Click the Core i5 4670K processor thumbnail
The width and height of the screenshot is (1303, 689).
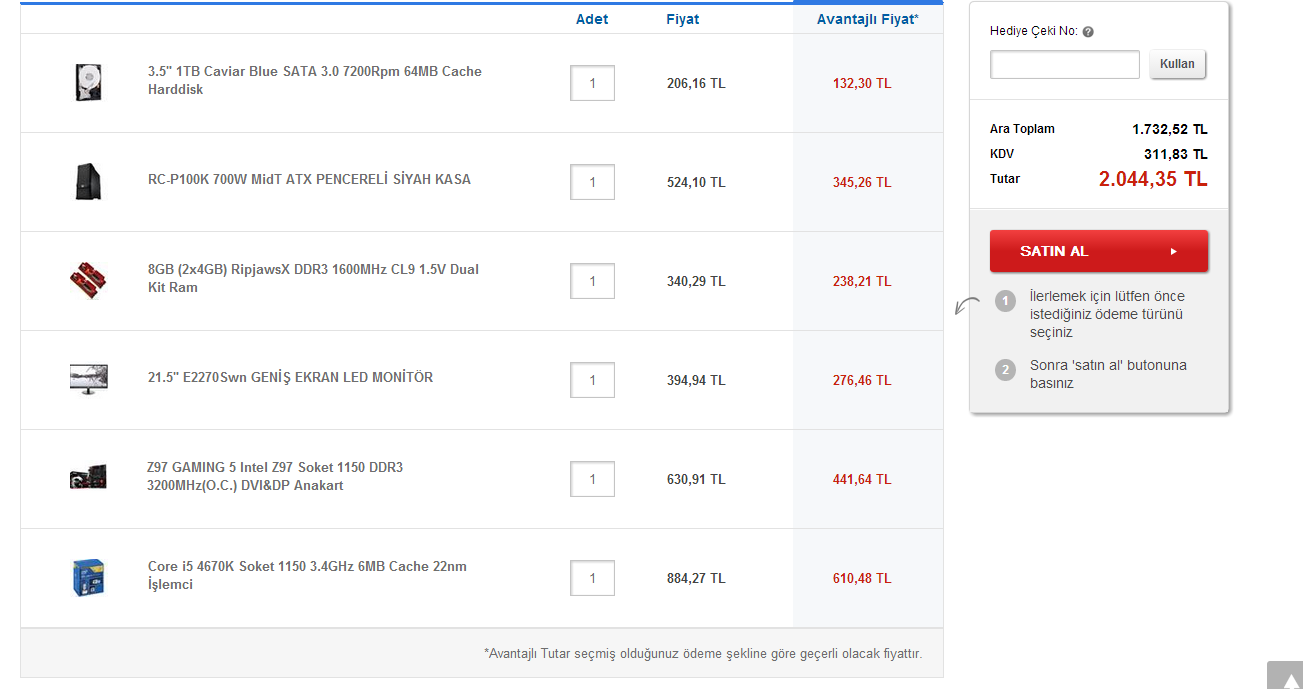coord(88,577)
